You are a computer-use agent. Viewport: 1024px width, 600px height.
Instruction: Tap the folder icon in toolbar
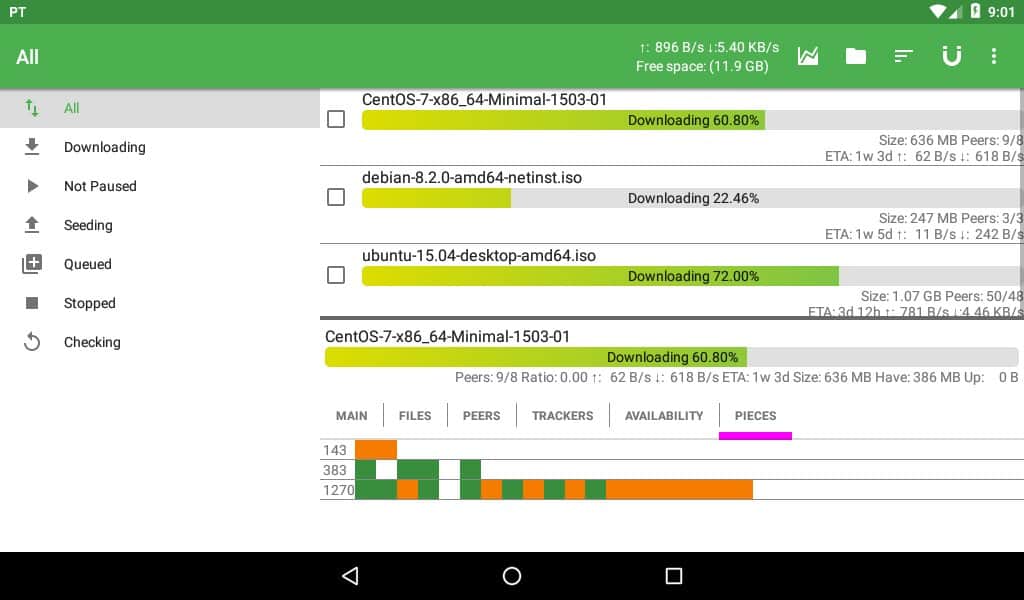[x=856, y=56]
